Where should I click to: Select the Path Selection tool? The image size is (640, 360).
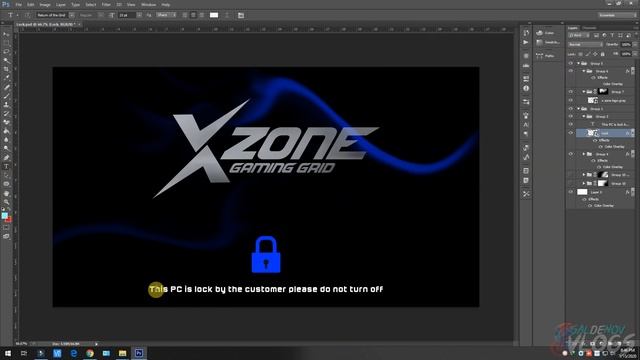[x=7, y=175]
